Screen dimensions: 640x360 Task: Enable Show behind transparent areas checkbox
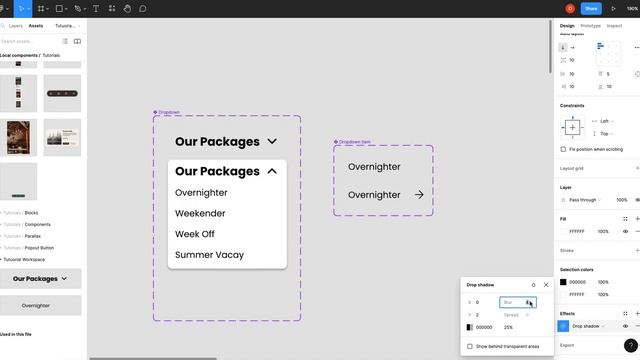tap(470, 346)
